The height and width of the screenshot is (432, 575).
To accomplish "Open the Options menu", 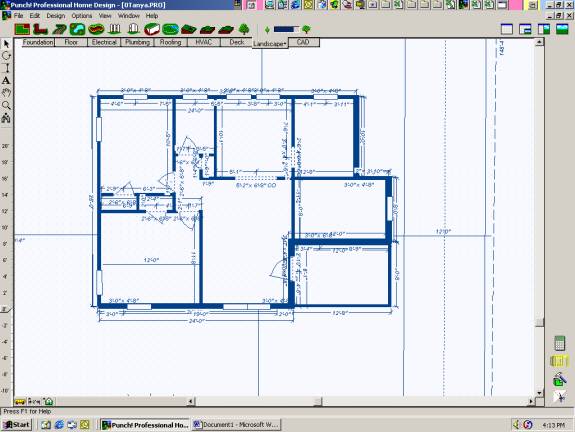I will pos(81,16).
